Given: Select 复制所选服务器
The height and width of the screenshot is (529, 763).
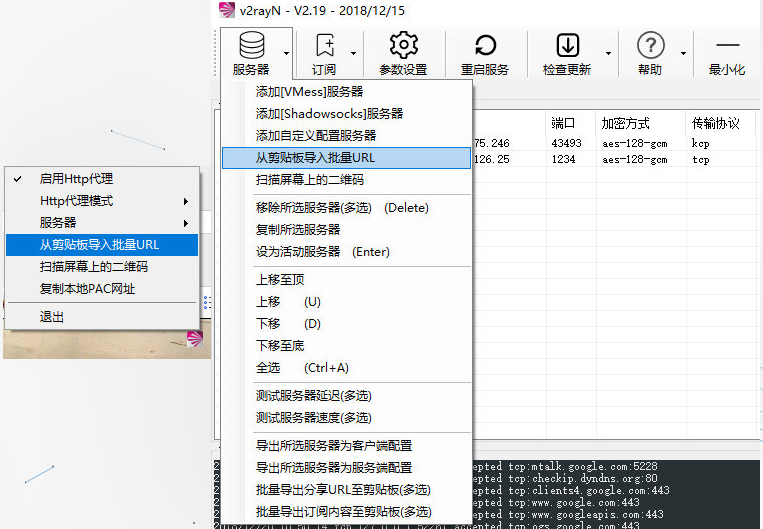Looking at the screenshot, I should coord(346,230).
